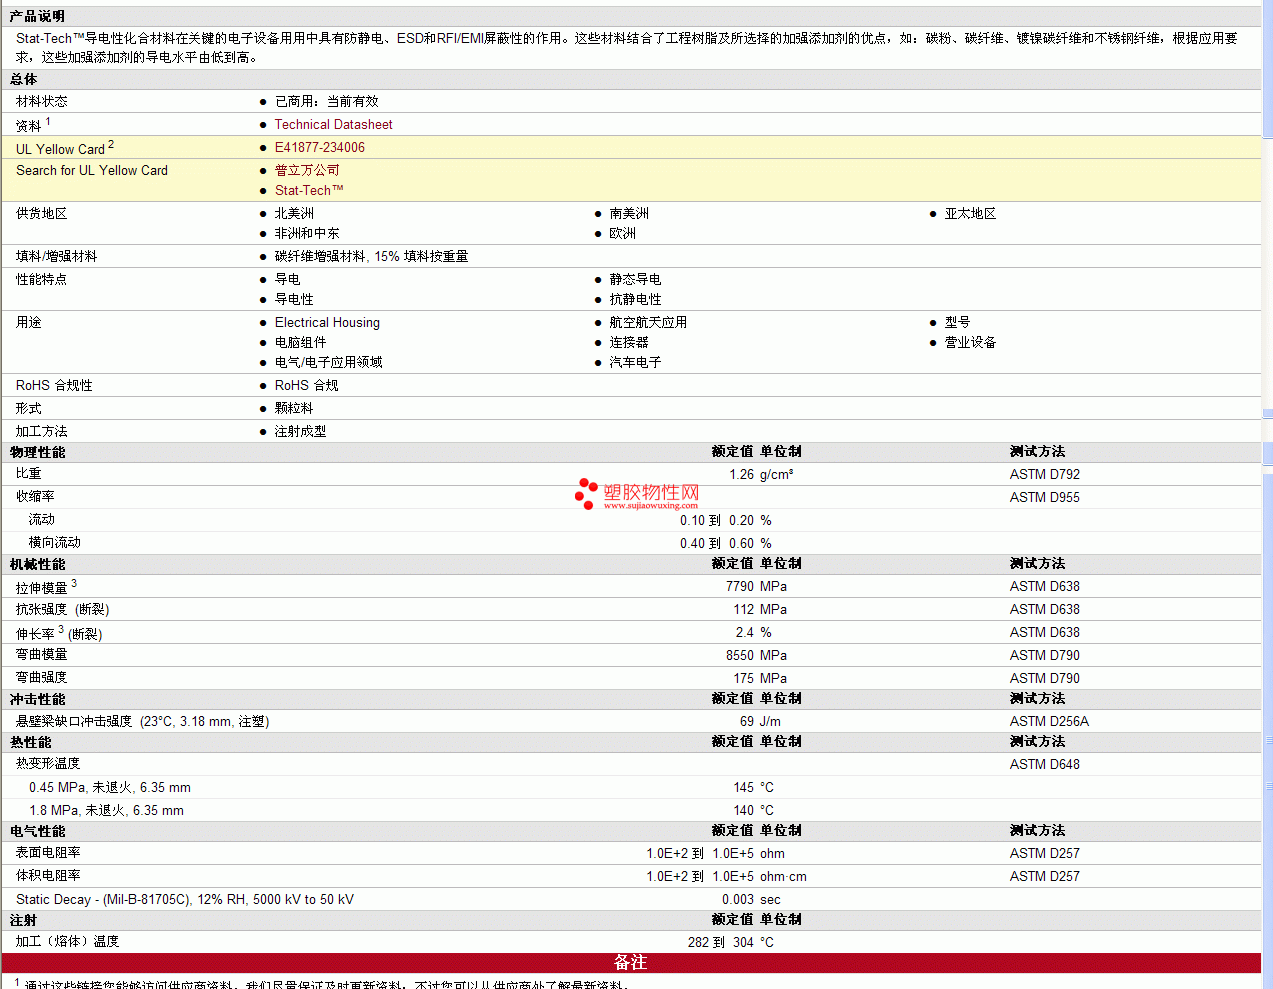Image resolution: width=1273 pixels, height=989 pixels.
Task: Click the RoHS 合规性 row label
Action: (54, 385)
